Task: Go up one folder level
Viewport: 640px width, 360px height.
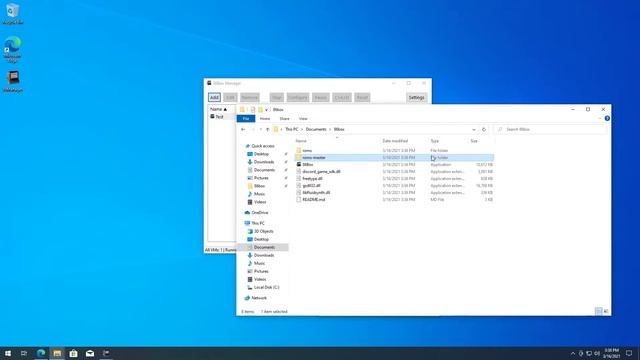Action: (x=267, y=129)
